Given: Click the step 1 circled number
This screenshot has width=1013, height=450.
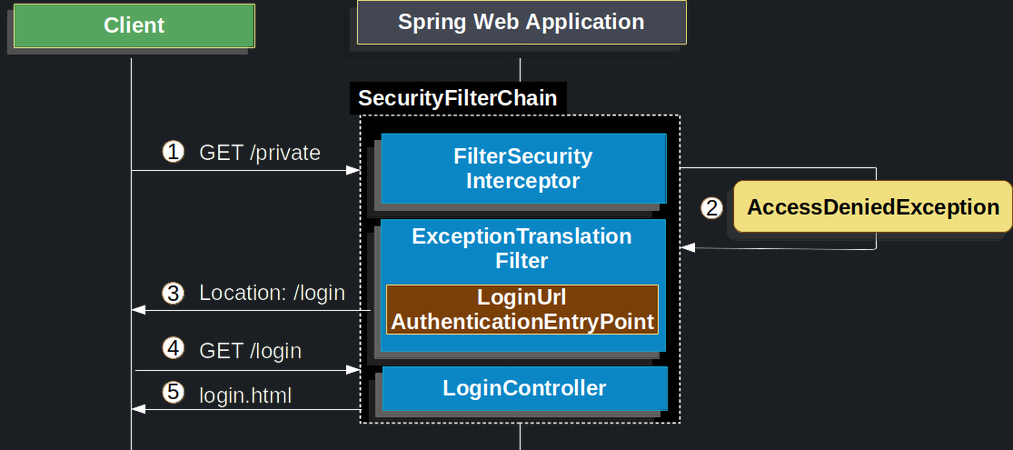Looking at the screenshot, I should pyautogui.click(x=173, y=152).
